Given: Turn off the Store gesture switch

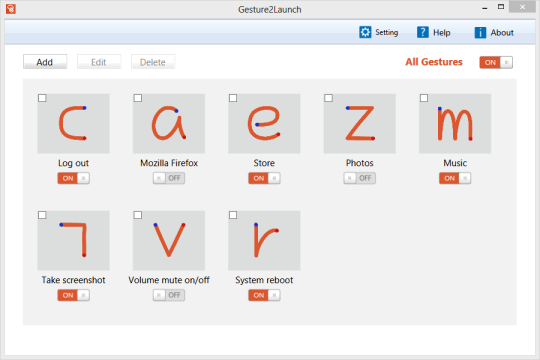Looking at the screenshot, I should point(264,178).
